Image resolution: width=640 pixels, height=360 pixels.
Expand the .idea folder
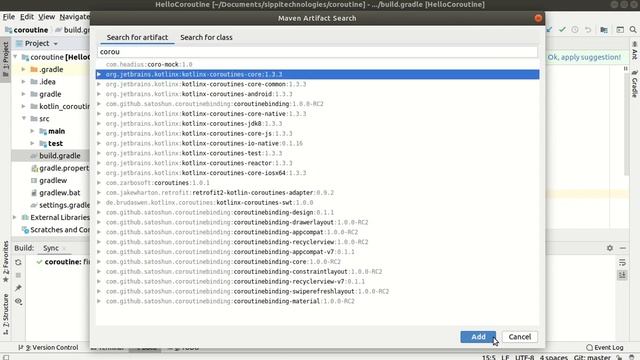click(24, 82)
